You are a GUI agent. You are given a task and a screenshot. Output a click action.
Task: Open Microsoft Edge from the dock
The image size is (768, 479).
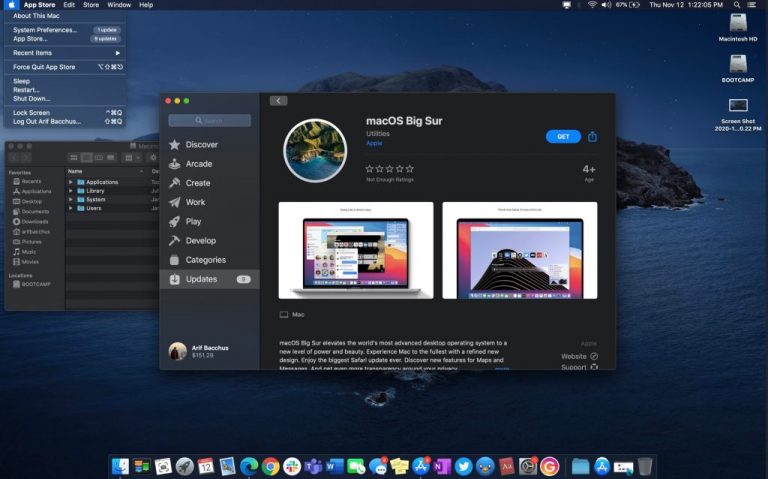point(249,466)
